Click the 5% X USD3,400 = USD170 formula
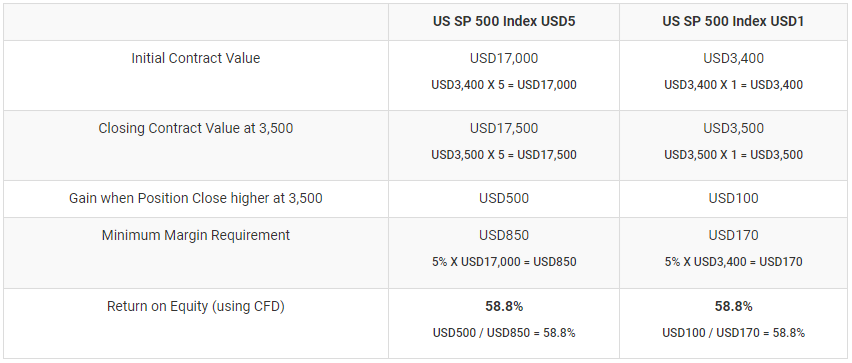The height and width of the screenshot is (363, 852). (733, 262)
